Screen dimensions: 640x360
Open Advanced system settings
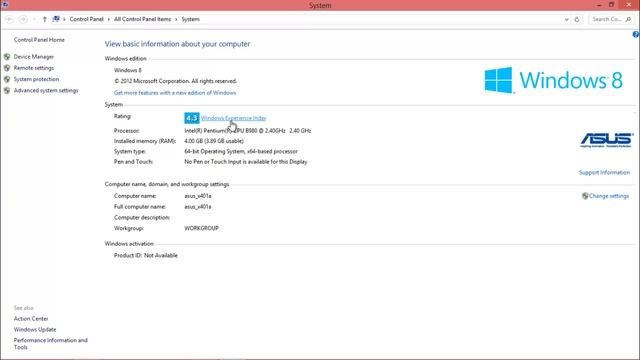46,90
